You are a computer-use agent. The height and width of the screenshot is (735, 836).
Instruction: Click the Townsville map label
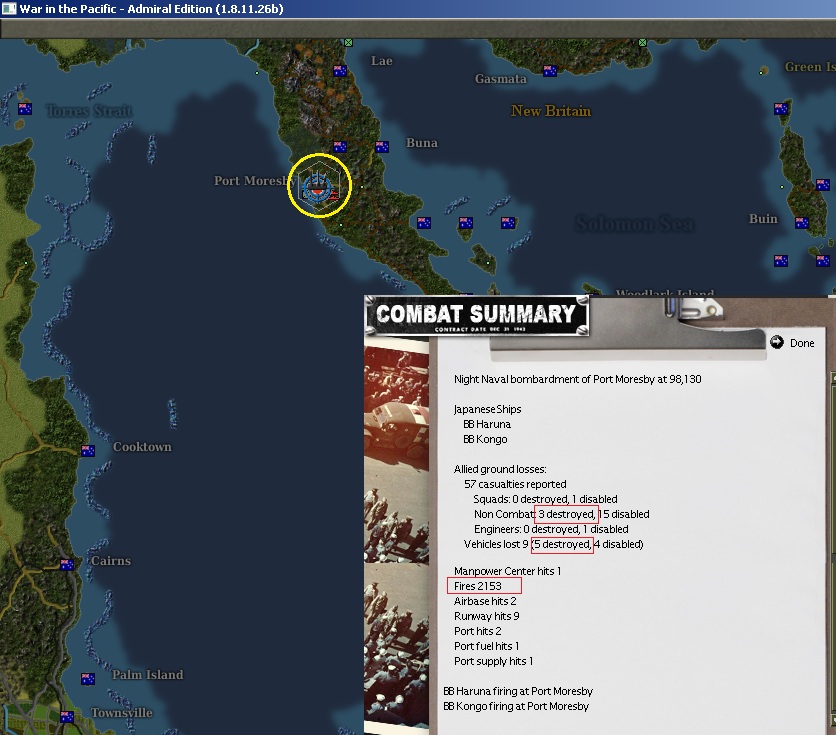point(122,713)
